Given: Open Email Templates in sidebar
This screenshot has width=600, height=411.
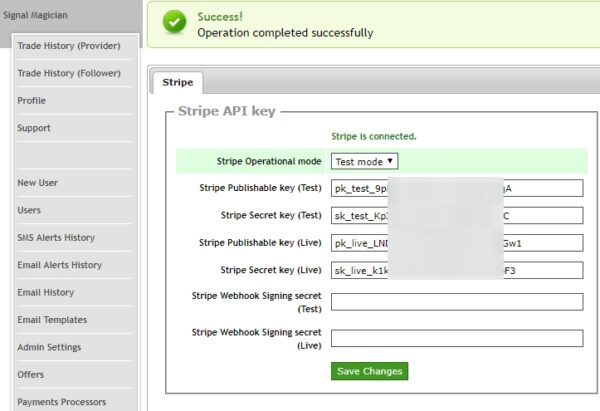Looking at the screenshot, I should pyautogui.click(x=52, y=320).
